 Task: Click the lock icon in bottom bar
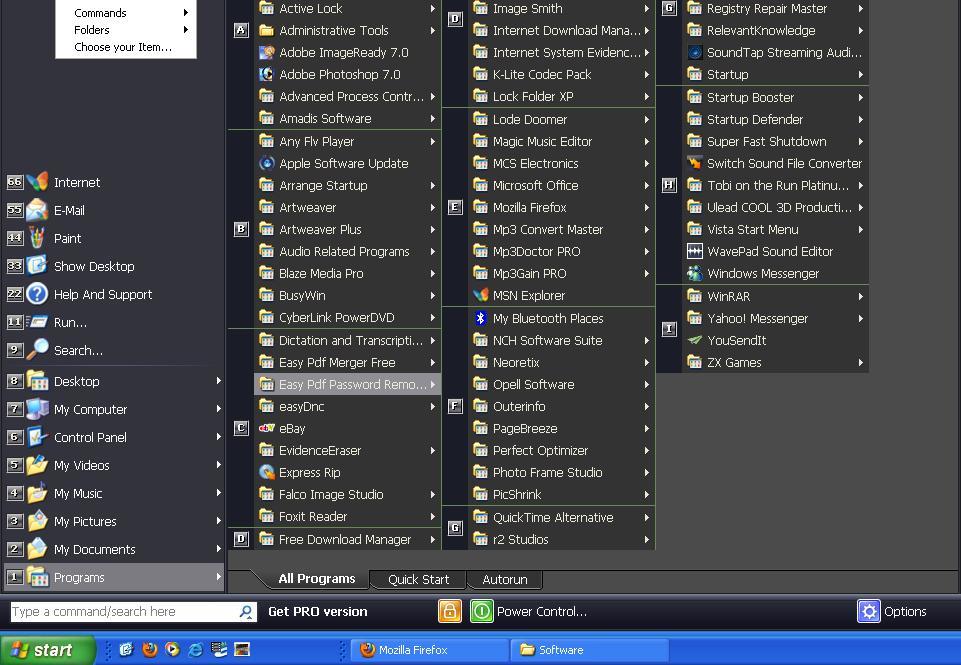coord(449,611)
